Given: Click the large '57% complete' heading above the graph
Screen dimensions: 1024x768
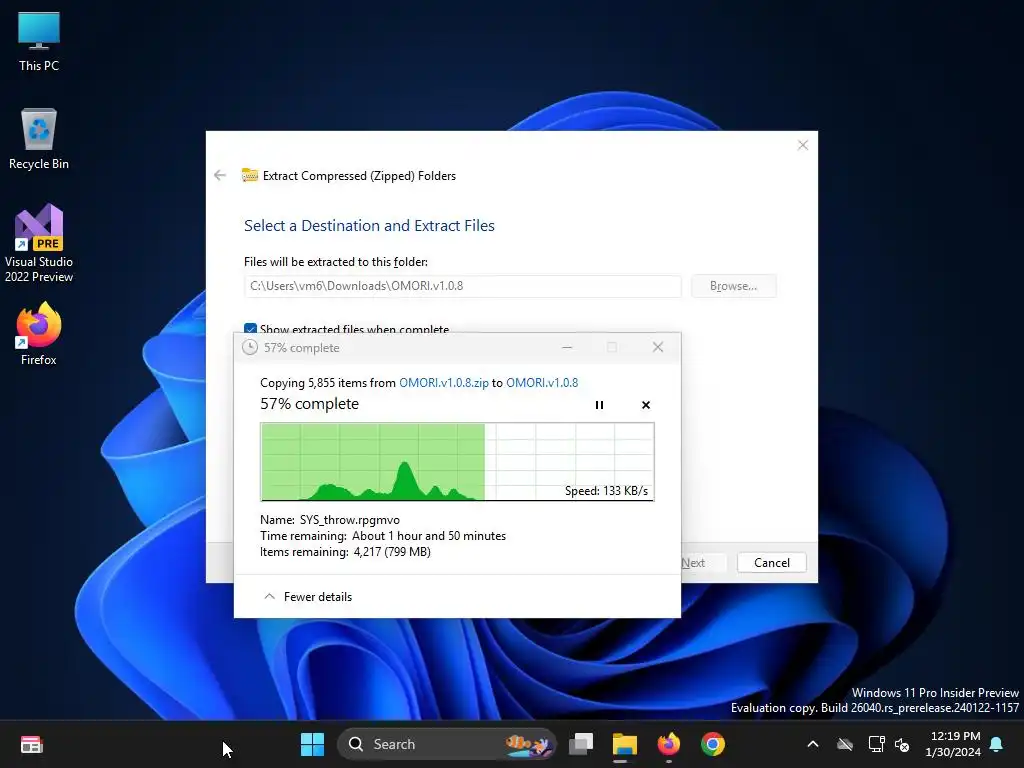Looking at the screenshot, I should point(310,404).
